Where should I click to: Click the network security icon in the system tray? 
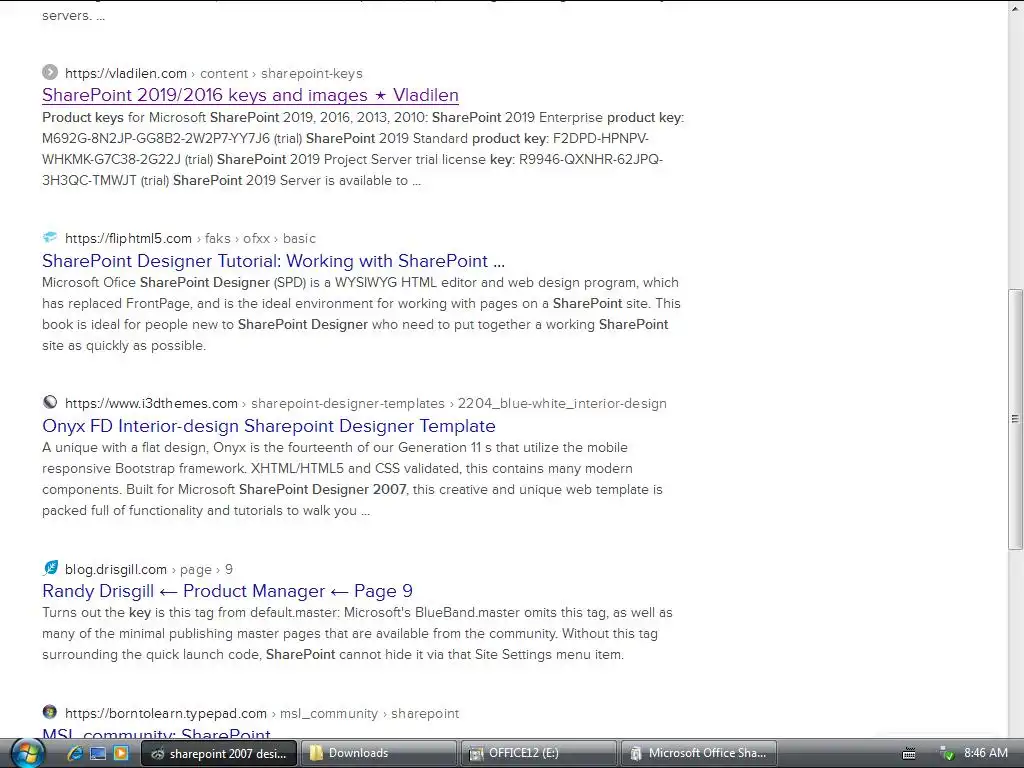[x=946, y=754]
